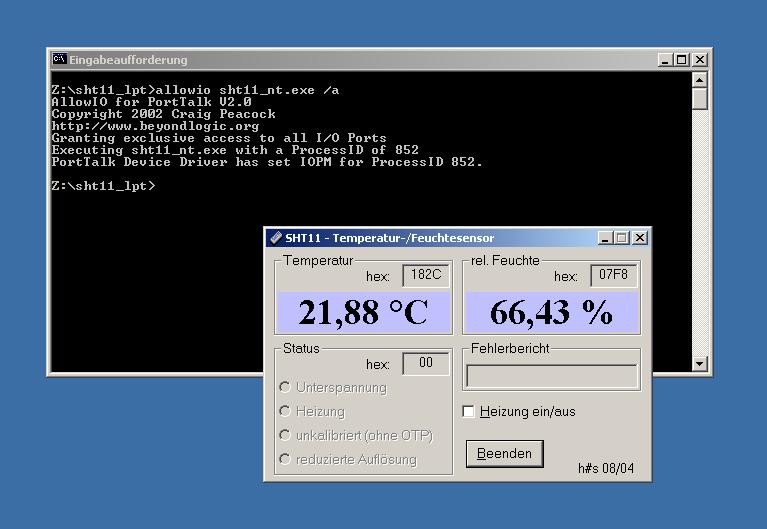Viewport: 767px width, 529px height.
Task: Click the Z:\sht11_lpt> prompt on the last console line
Action: [103, 186]
